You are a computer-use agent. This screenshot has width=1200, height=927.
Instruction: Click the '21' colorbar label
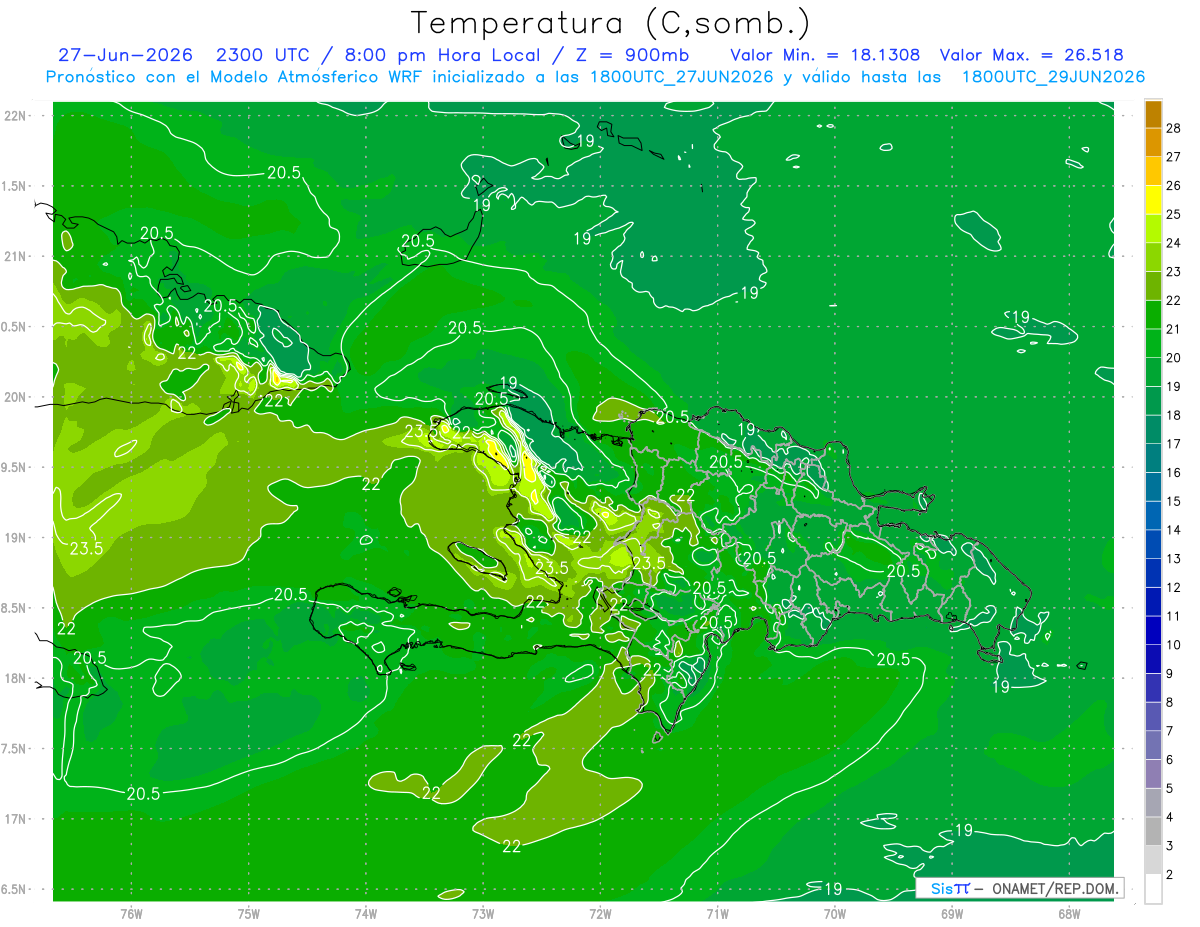[1174, 329]
